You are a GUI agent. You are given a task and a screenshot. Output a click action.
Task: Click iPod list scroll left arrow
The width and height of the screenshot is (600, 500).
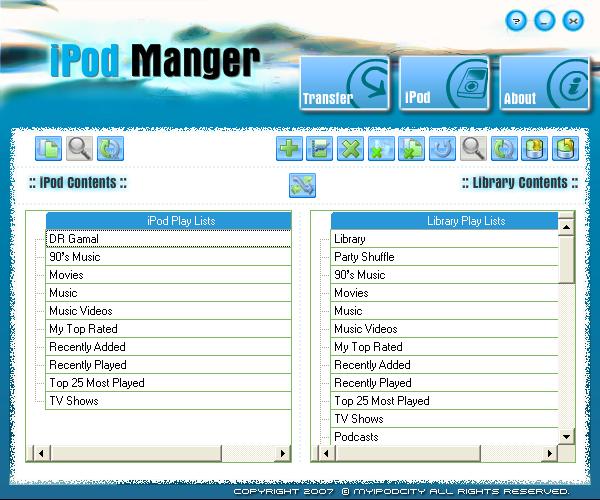tap(41, 453)
